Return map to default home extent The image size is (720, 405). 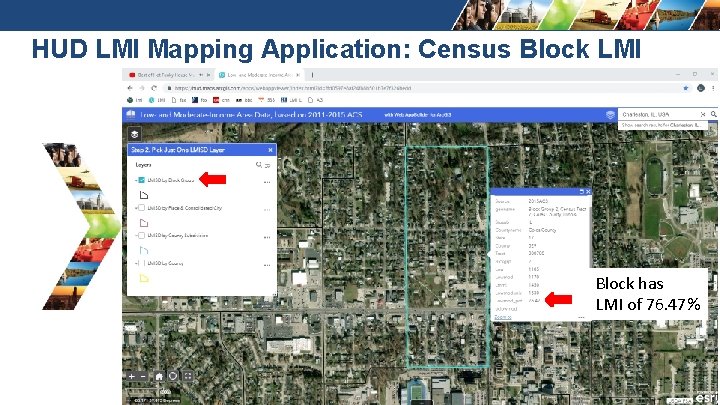[159, 376]
